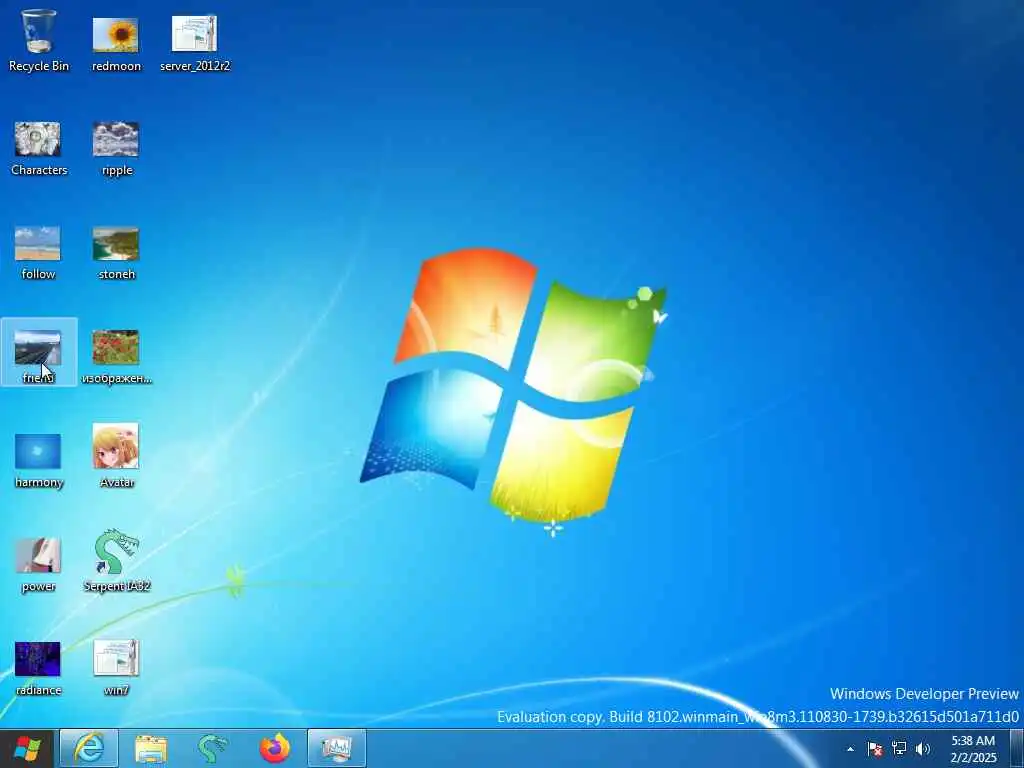Launch Firefox from taskbar
This screenshot has width=1024, height=768.
[x=275, y=749]
